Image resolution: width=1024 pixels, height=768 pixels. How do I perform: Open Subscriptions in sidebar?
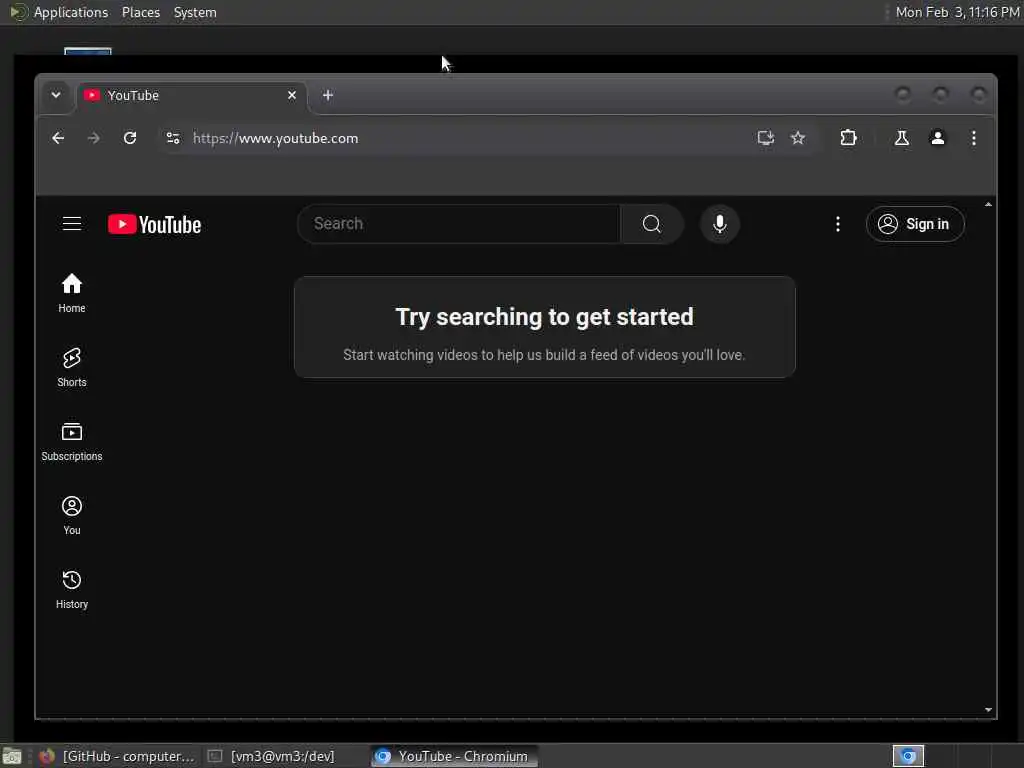(72, 441)
